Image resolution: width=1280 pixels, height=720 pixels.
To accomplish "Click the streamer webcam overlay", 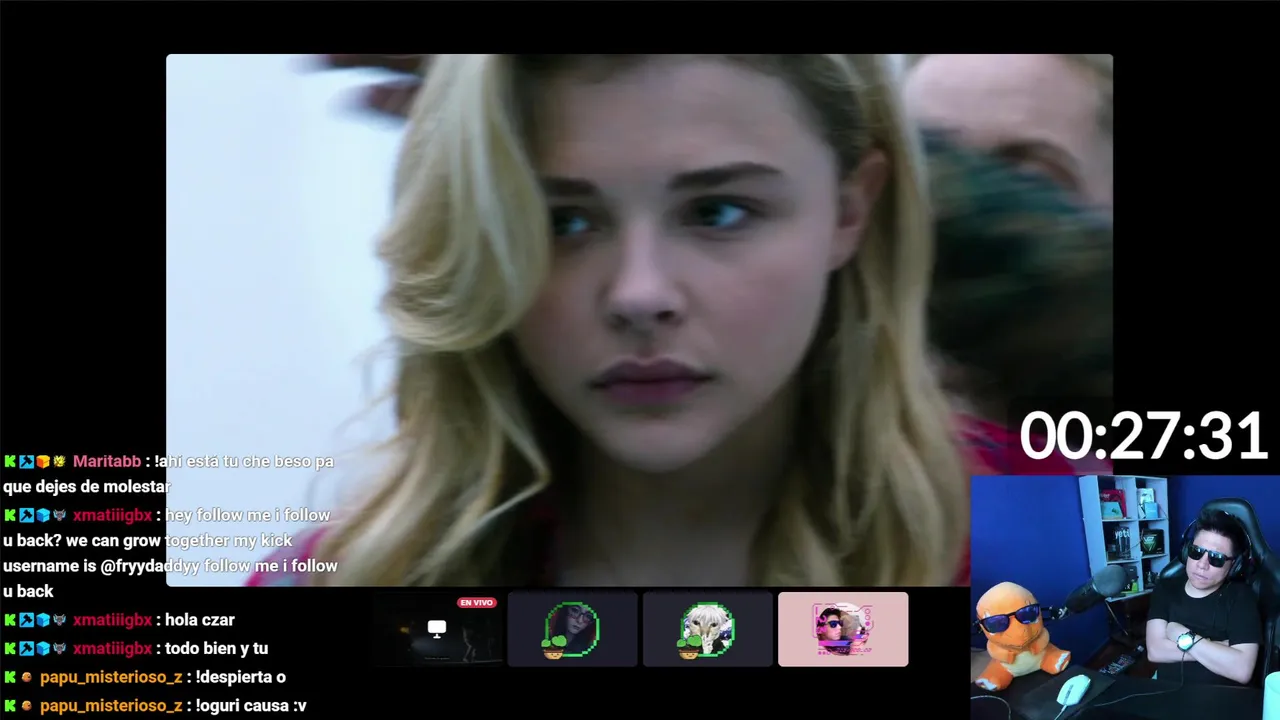I will 1125,598.
